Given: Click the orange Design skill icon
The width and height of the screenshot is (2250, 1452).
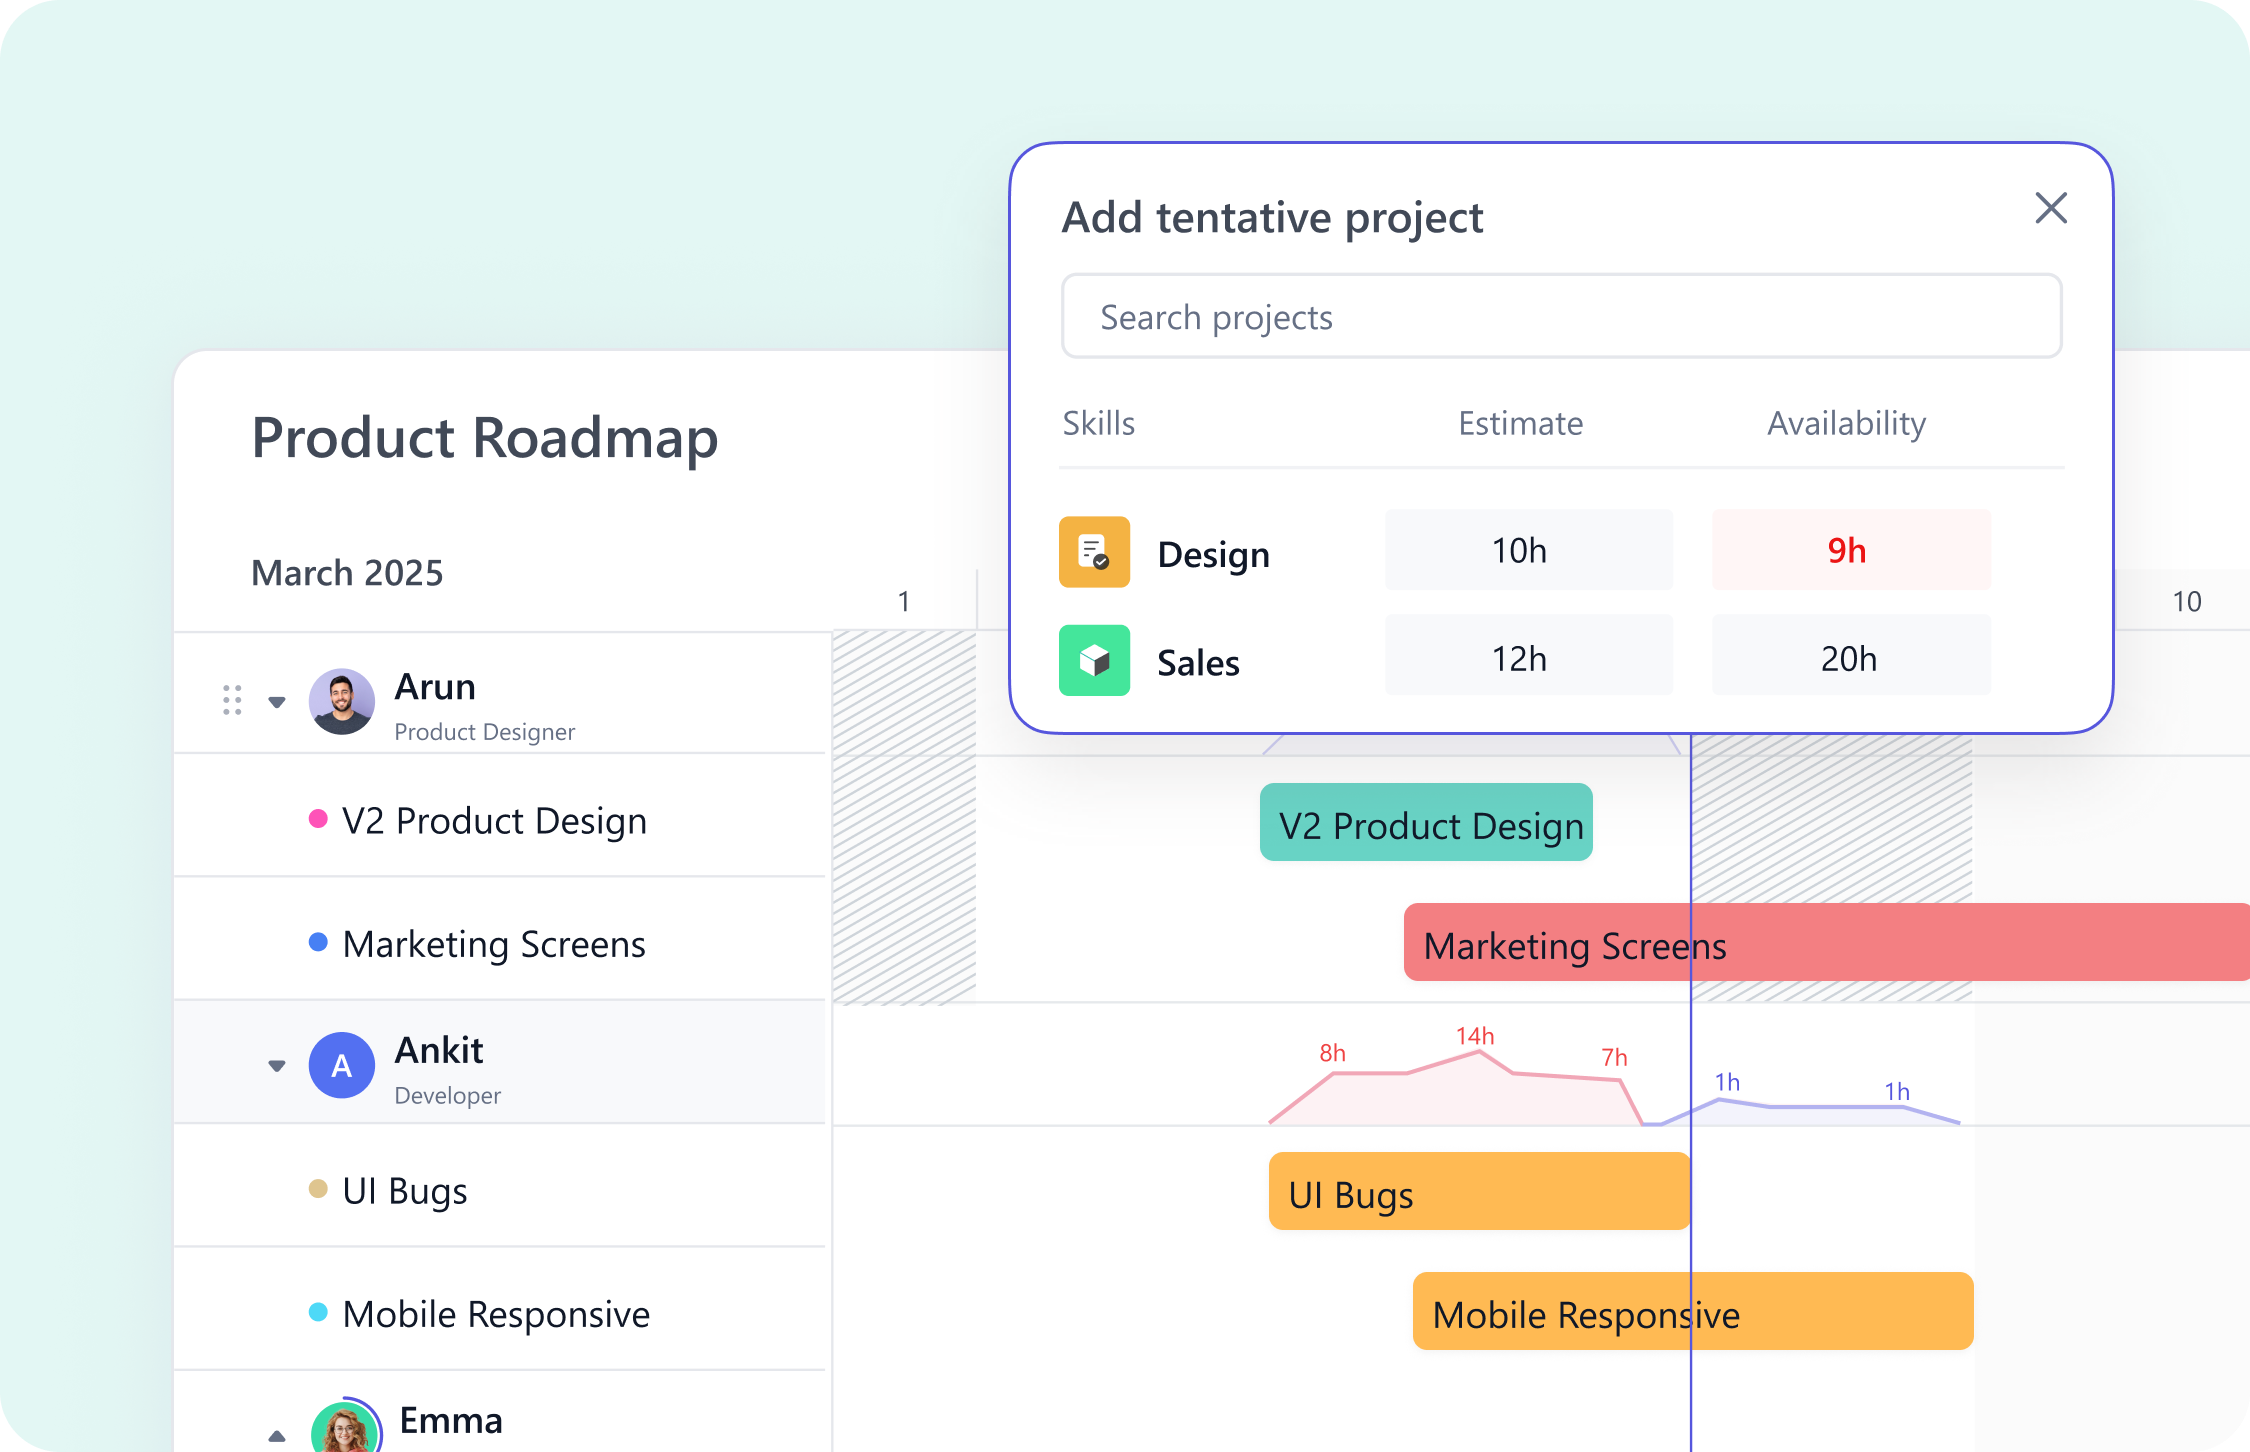Looking at the screenshot, I should point(1094,552).
